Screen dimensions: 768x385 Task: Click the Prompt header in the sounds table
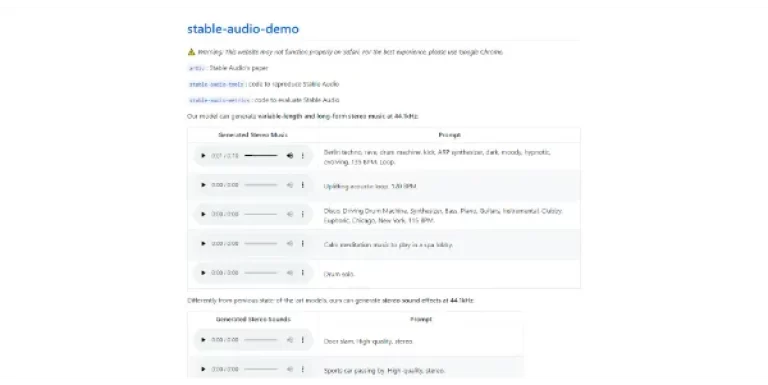pyautogui.click(x=421, y=319)
